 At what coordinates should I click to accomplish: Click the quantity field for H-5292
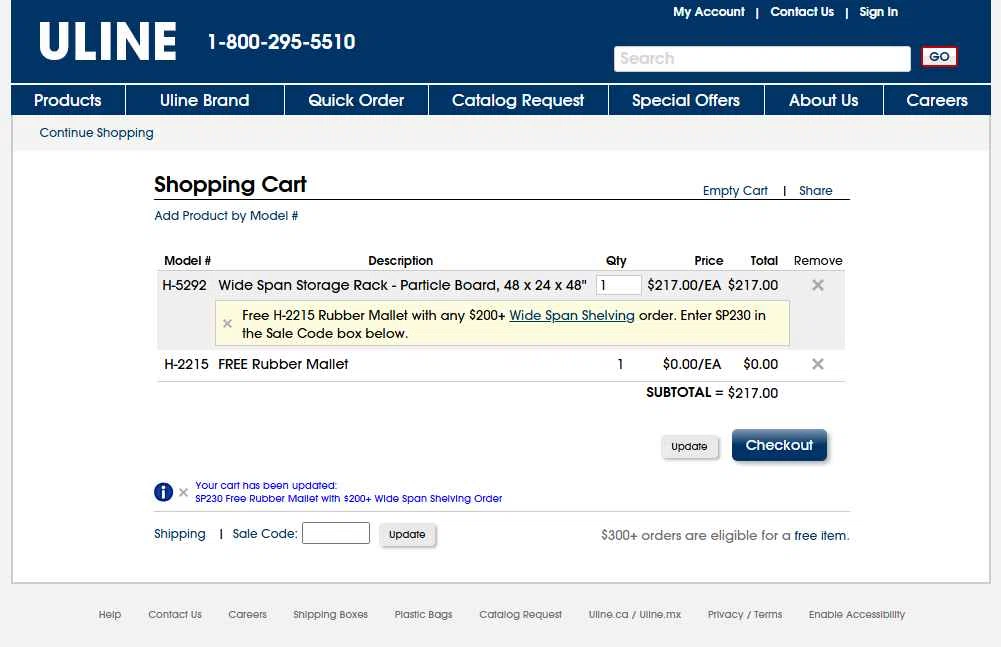click(619, 285)
